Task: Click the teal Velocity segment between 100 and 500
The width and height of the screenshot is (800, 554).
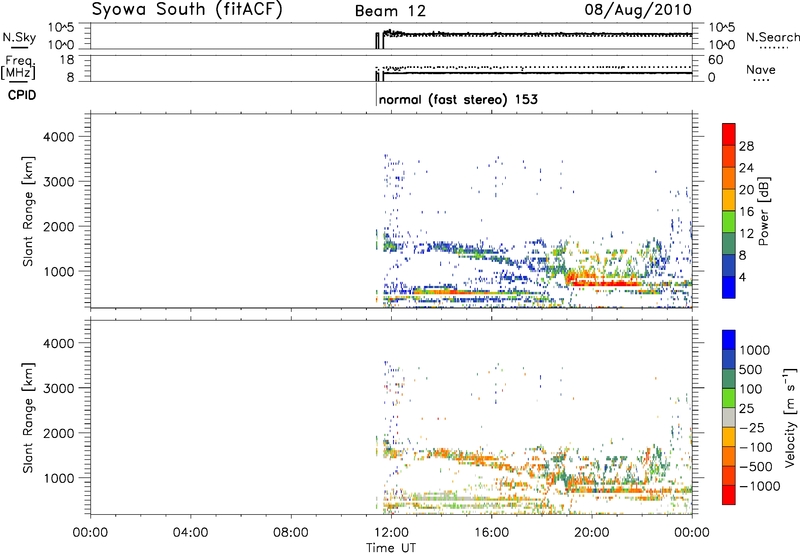Action: 729,379
